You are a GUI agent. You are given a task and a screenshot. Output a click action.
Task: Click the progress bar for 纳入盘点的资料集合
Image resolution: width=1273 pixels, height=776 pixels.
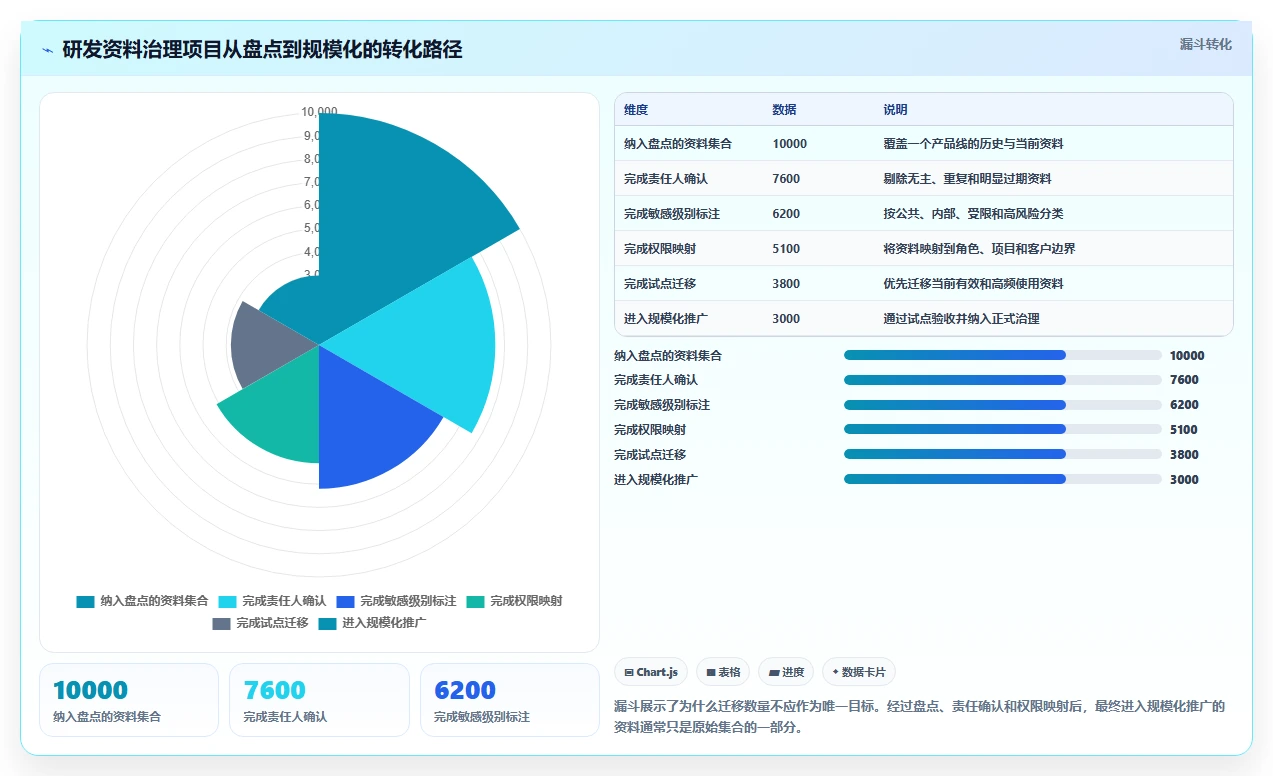[1003, 355]
